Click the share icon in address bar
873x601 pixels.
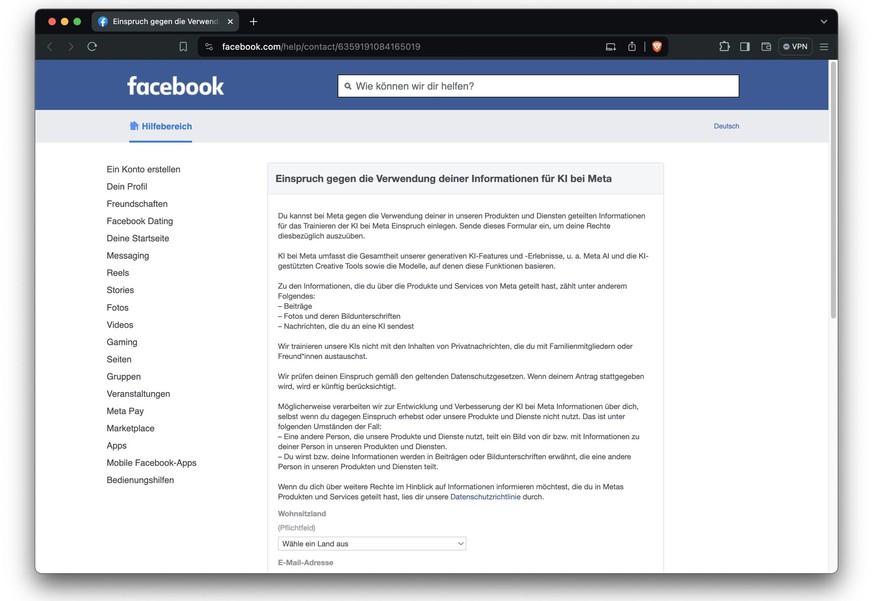632,47
